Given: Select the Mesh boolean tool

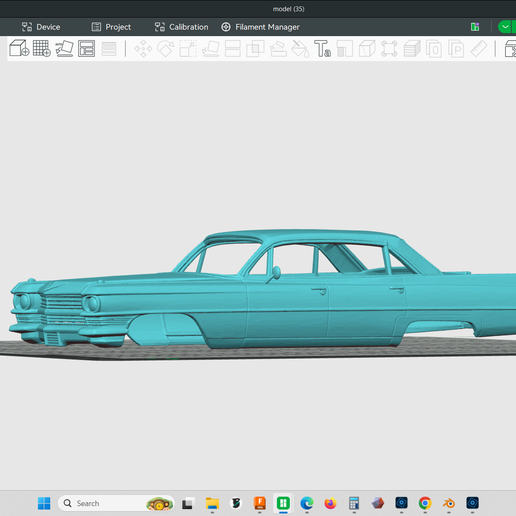Looking at the screenshot, I should 255,49.
